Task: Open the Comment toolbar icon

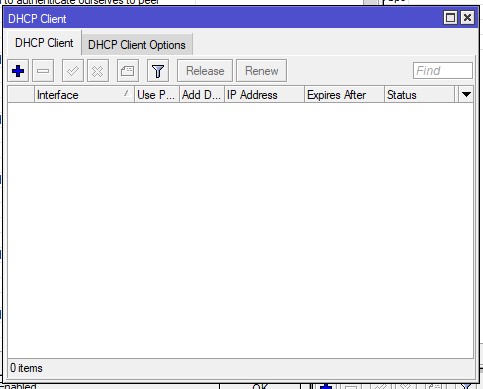Action: (x=128, y=71)
